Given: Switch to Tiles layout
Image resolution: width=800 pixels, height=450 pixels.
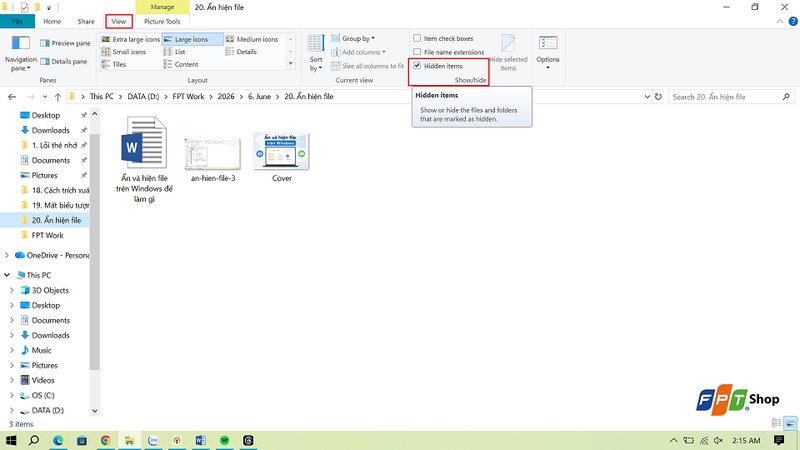Looking at the screenshot, I should (114, 64).
